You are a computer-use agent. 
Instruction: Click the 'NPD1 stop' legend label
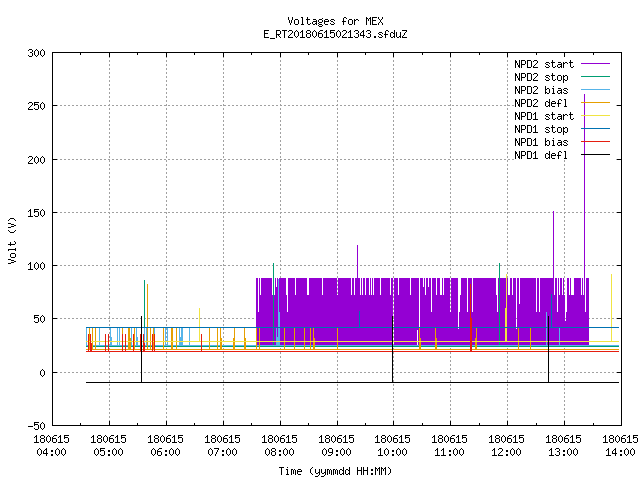(541, 129)
